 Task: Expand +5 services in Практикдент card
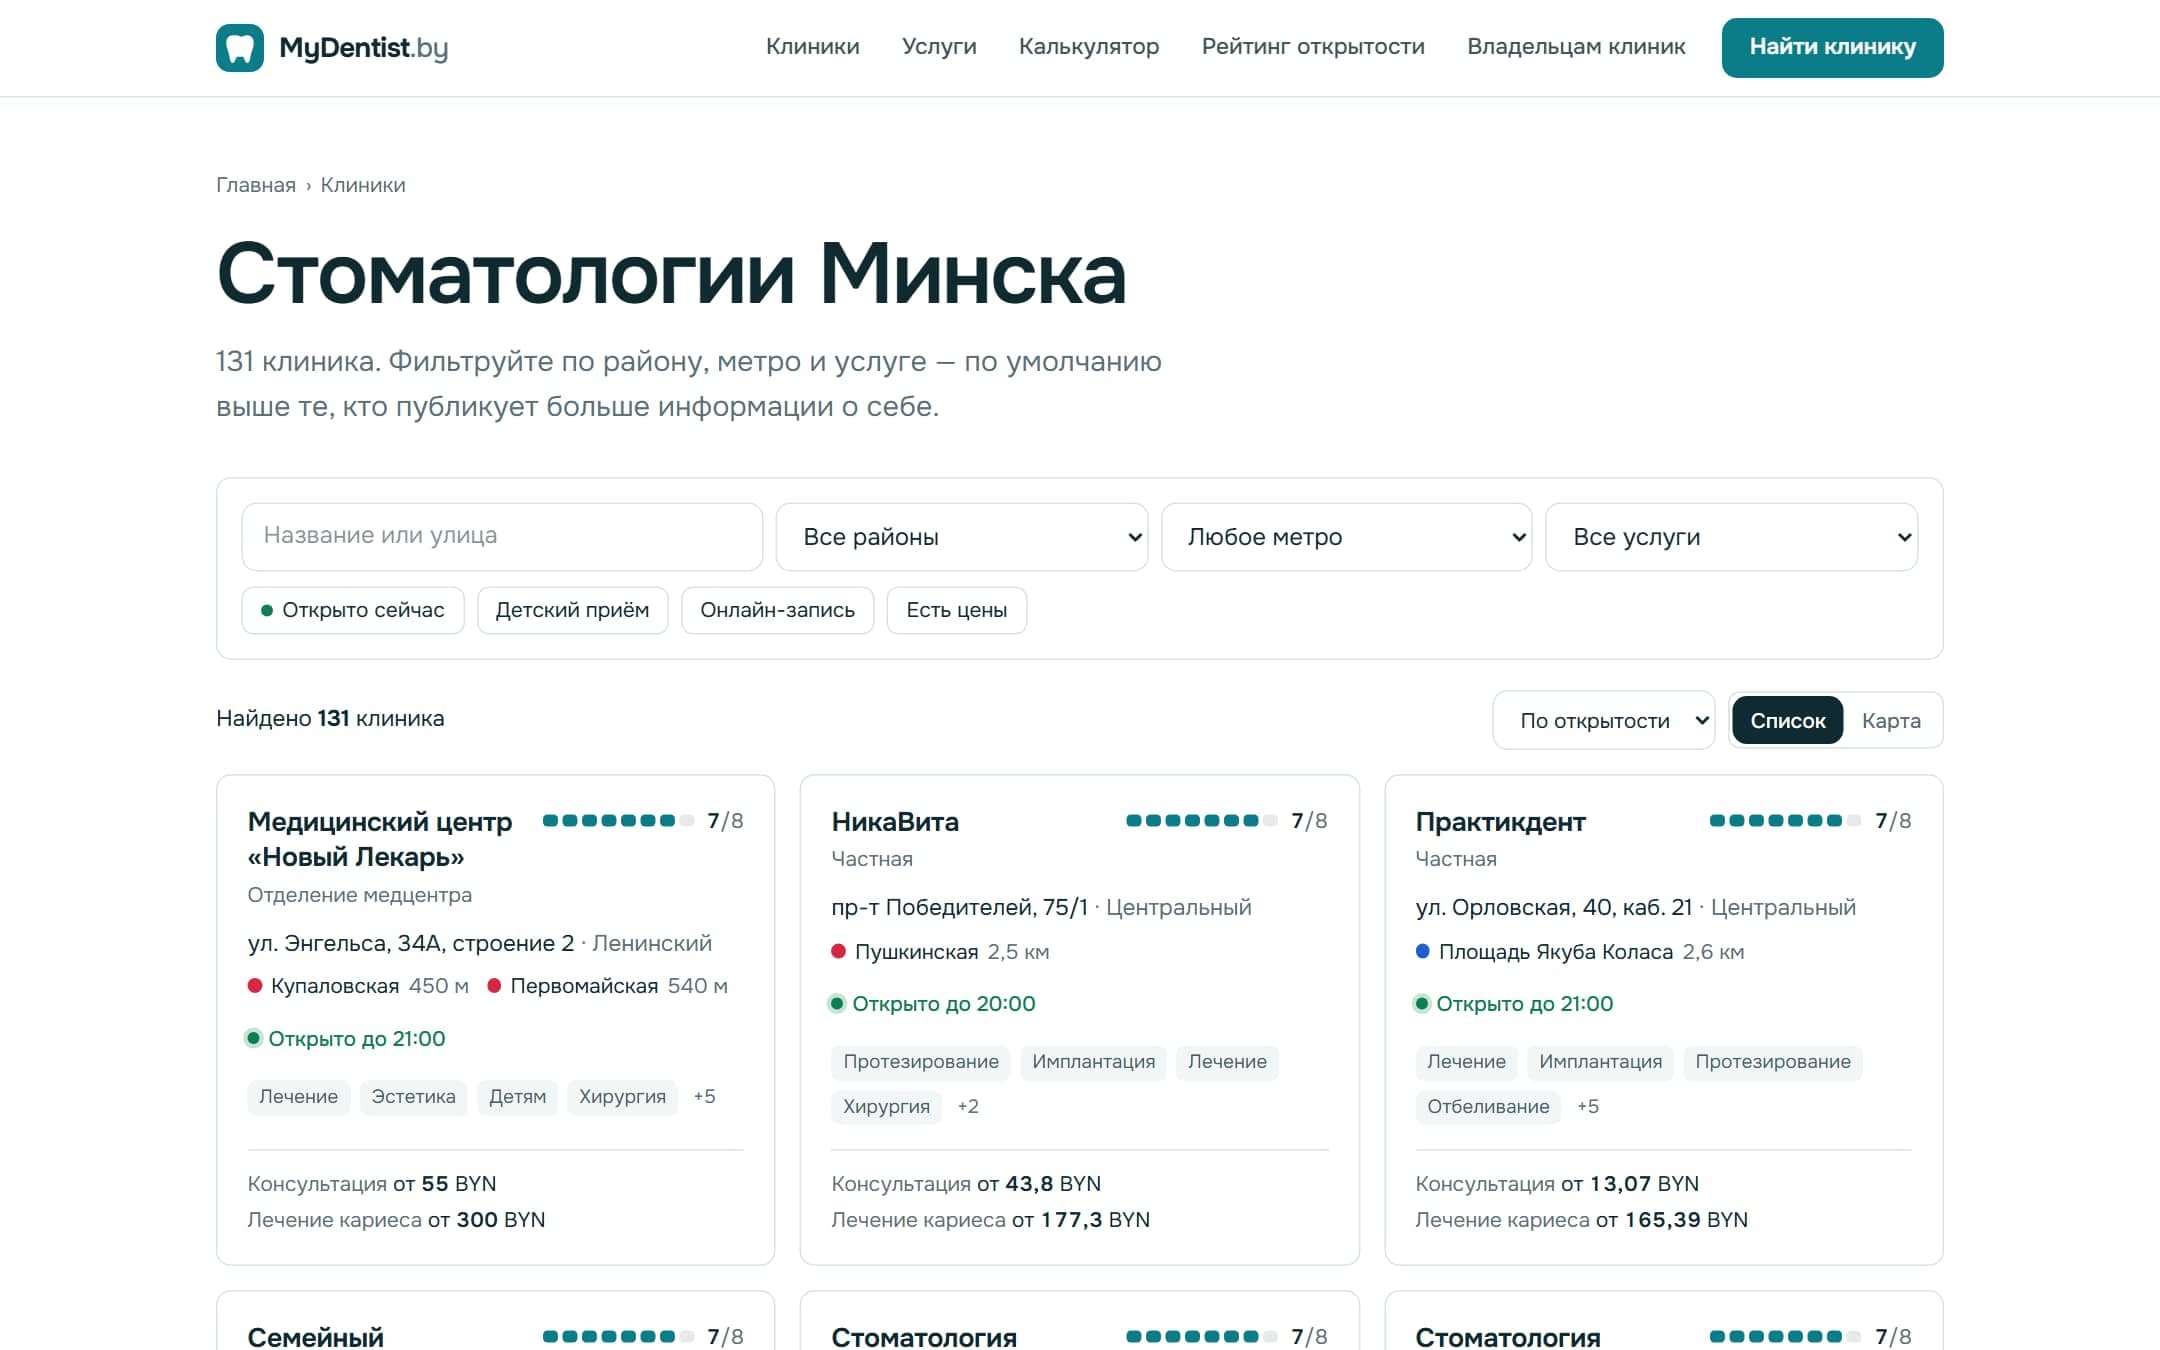click(1588, 1106)
